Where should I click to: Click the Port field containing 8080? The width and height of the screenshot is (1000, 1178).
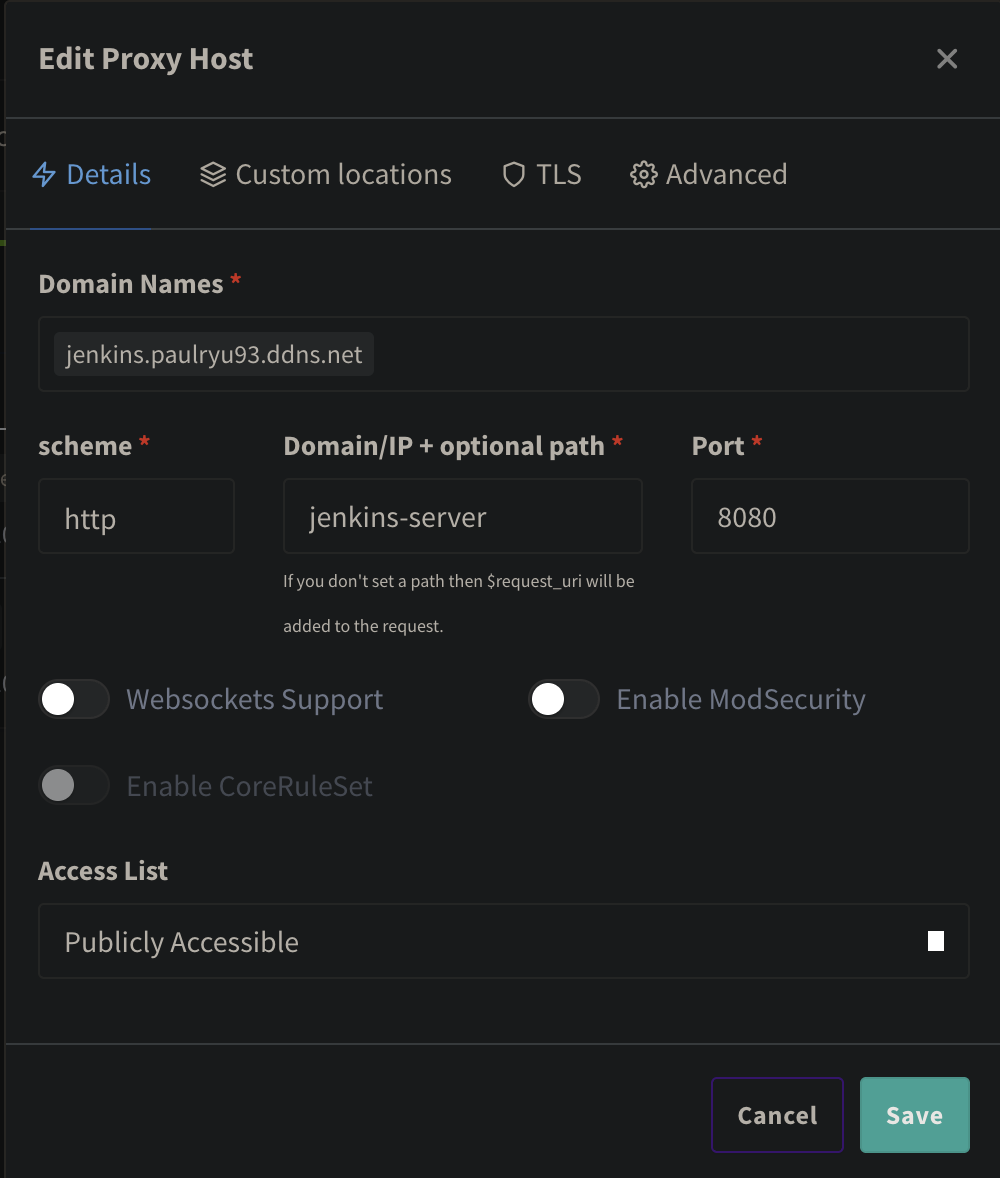[x=830, y=517]
